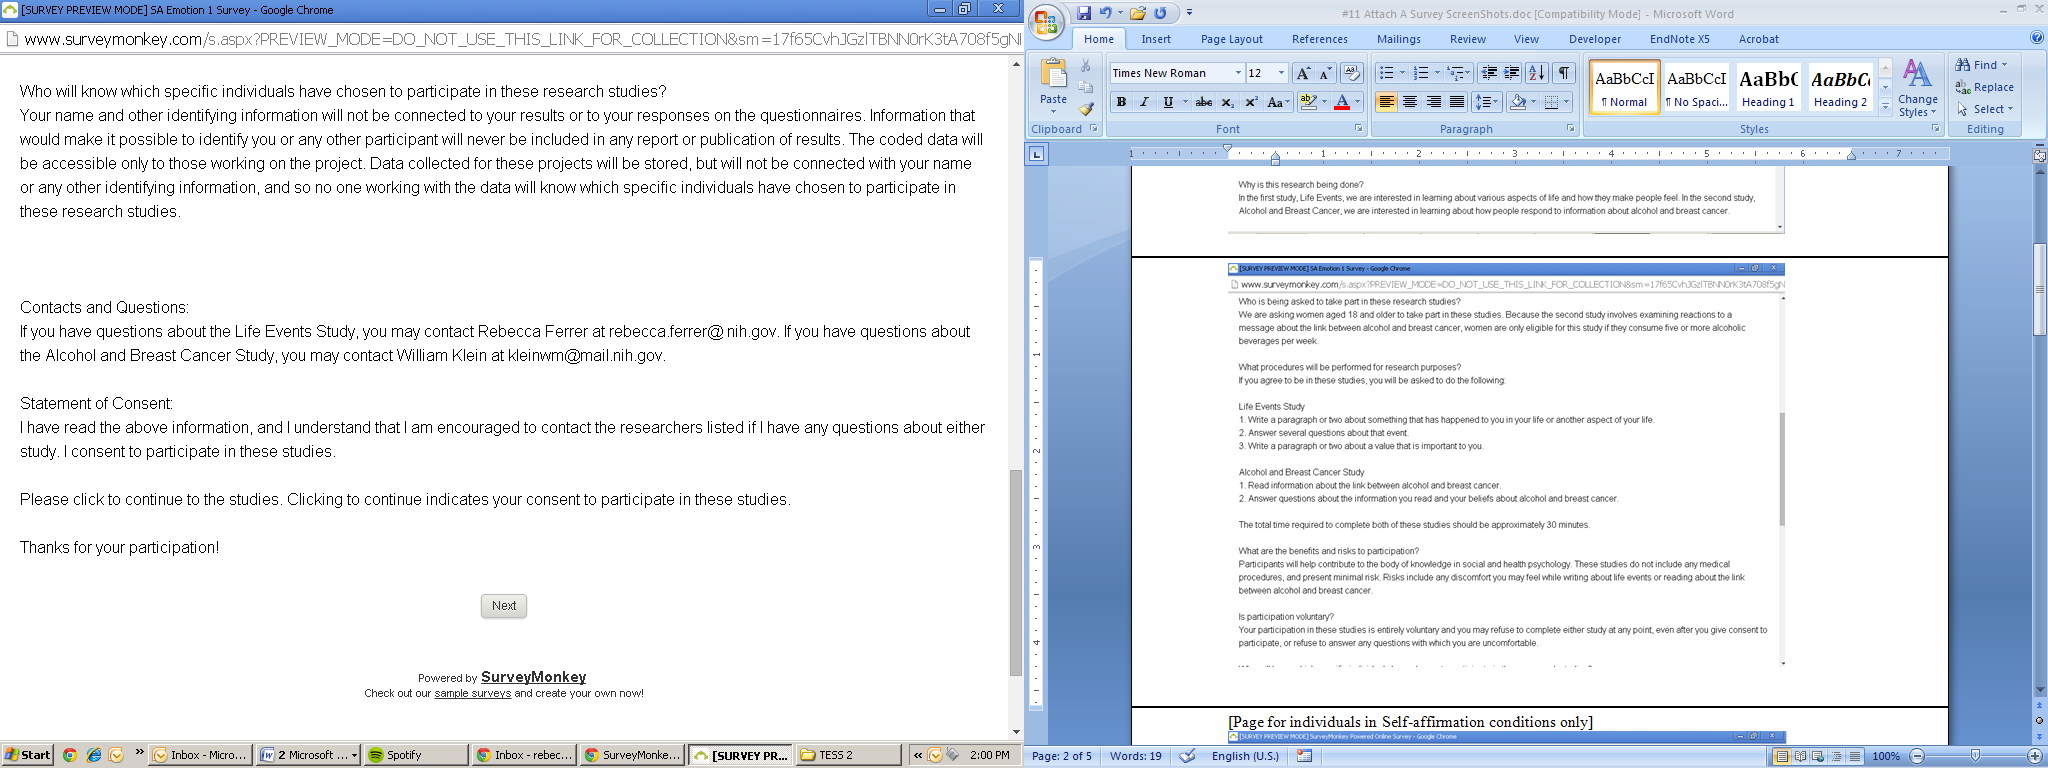Click the Paste clipboard icon
Viewport: 2048px width, 768px height.
coord(1053,75)
